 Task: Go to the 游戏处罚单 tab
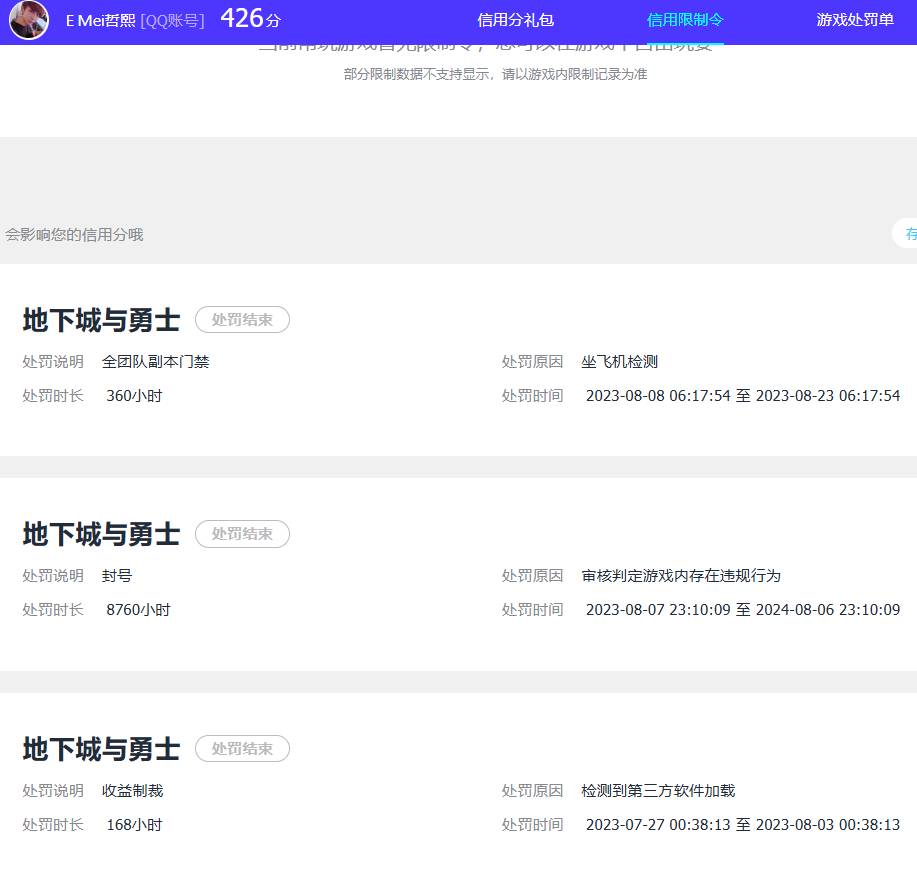click(x=855, y=20)
